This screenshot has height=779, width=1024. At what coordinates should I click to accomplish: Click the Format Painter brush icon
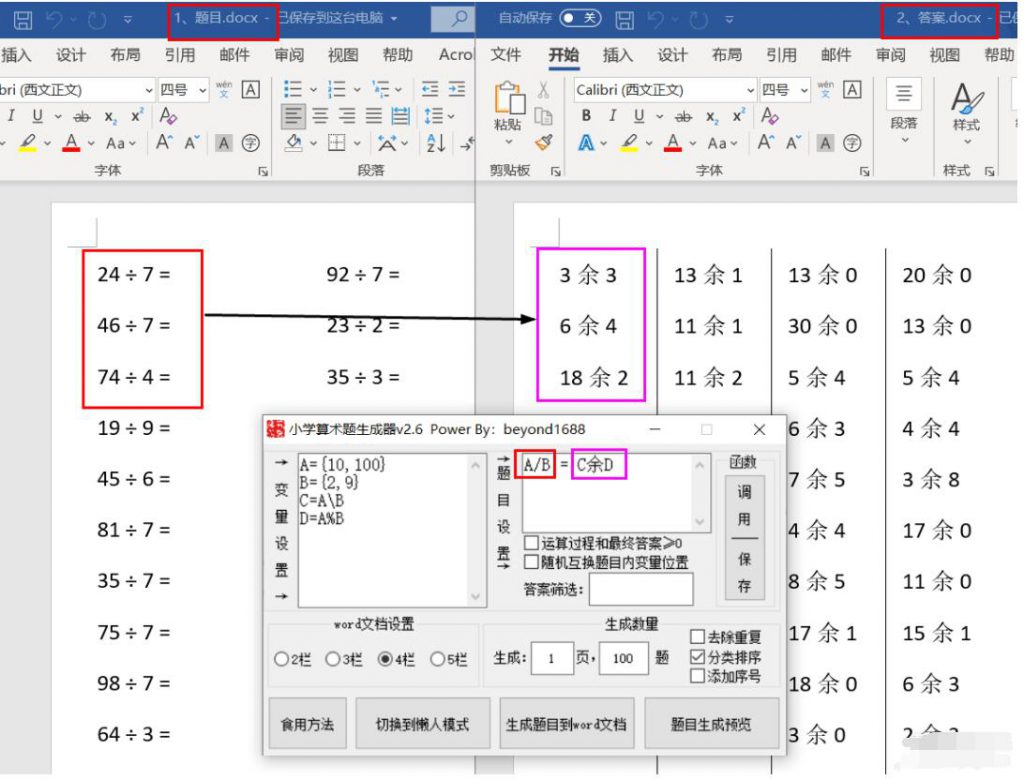[544, 143]
